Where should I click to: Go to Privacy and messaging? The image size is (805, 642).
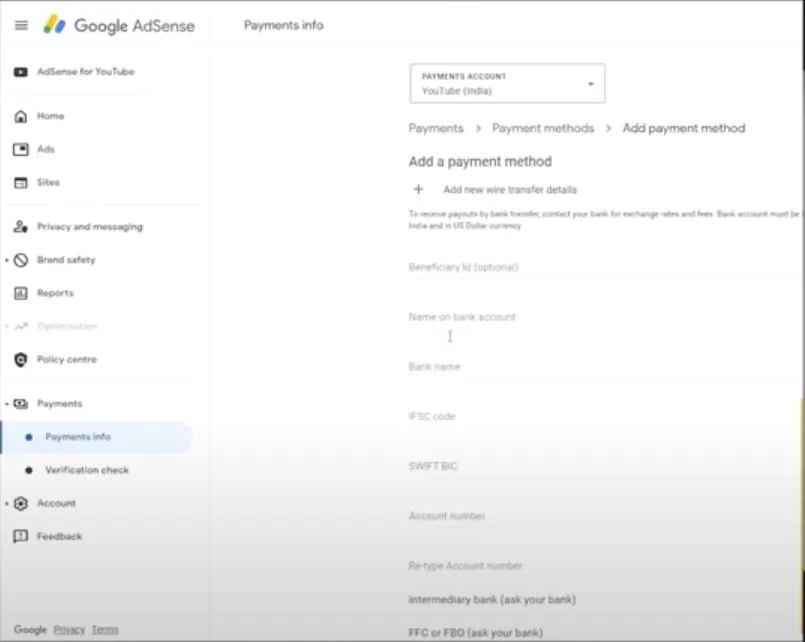(x=89, y=227)
